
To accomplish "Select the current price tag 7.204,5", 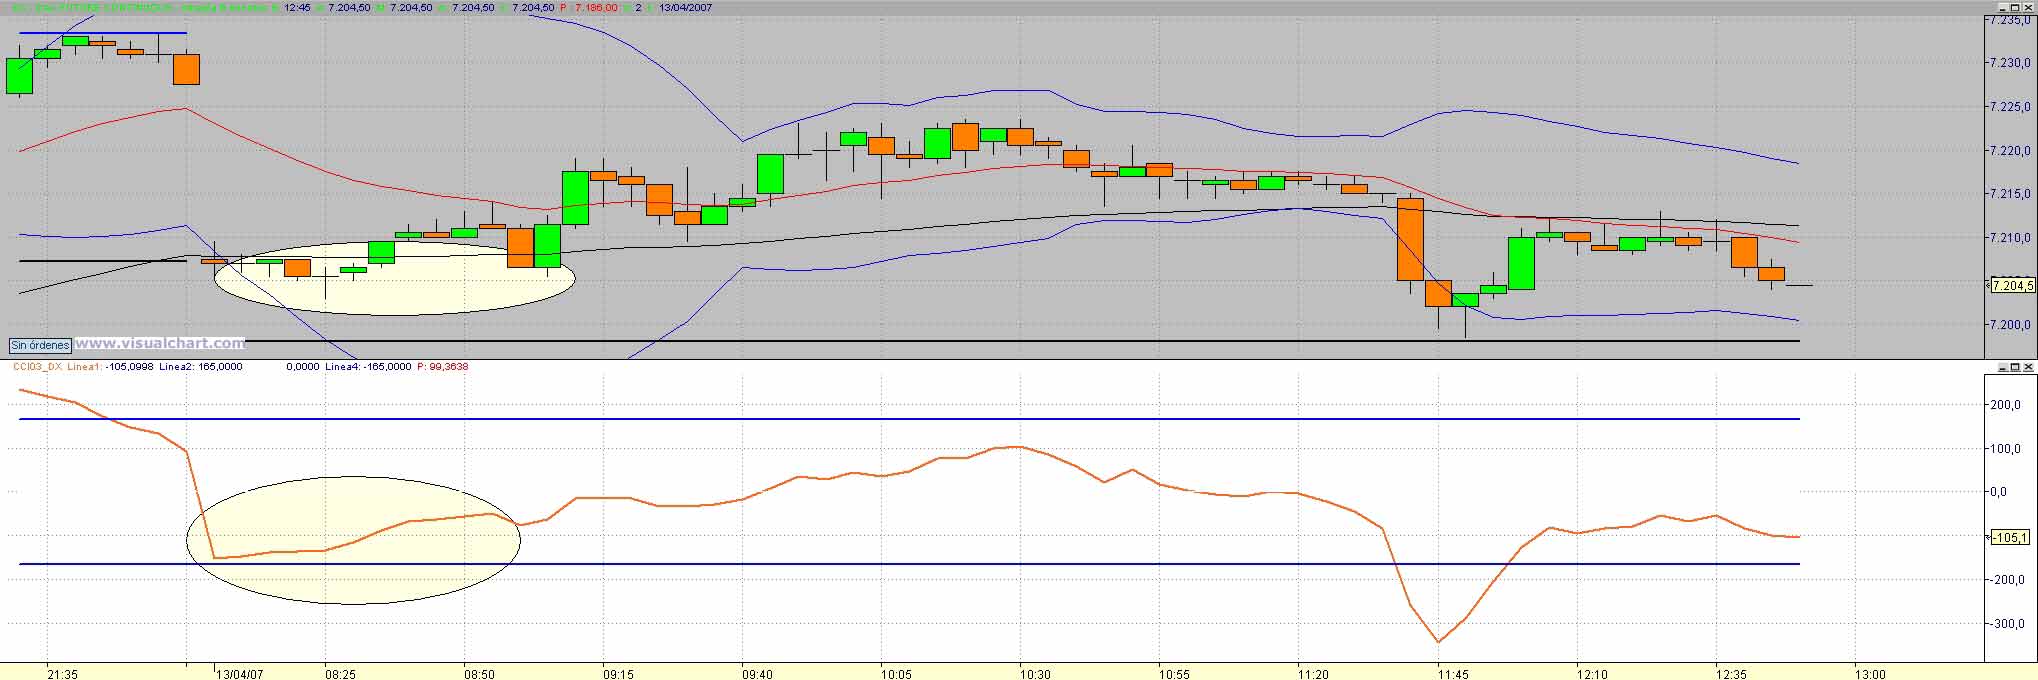I will click(2012, 286).
